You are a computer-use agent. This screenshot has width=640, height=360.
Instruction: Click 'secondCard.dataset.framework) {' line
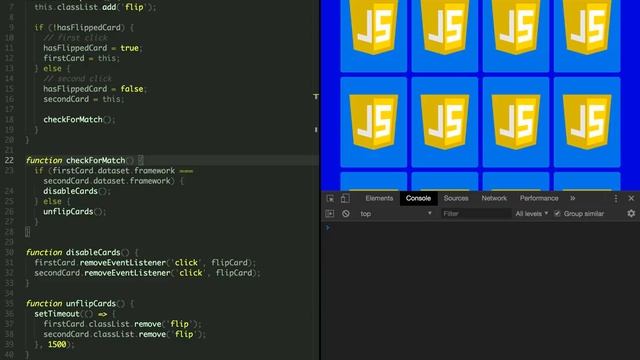pyautogui.click(x=113, y=181)
